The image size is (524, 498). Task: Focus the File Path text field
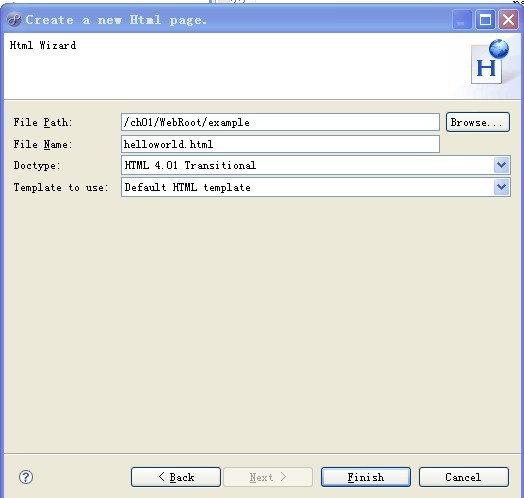[280, 122]
